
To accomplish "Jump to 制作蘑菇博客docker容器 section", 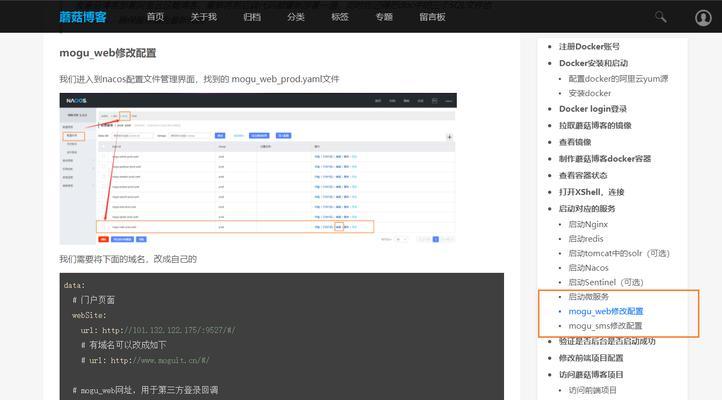I will coord(605,159).
